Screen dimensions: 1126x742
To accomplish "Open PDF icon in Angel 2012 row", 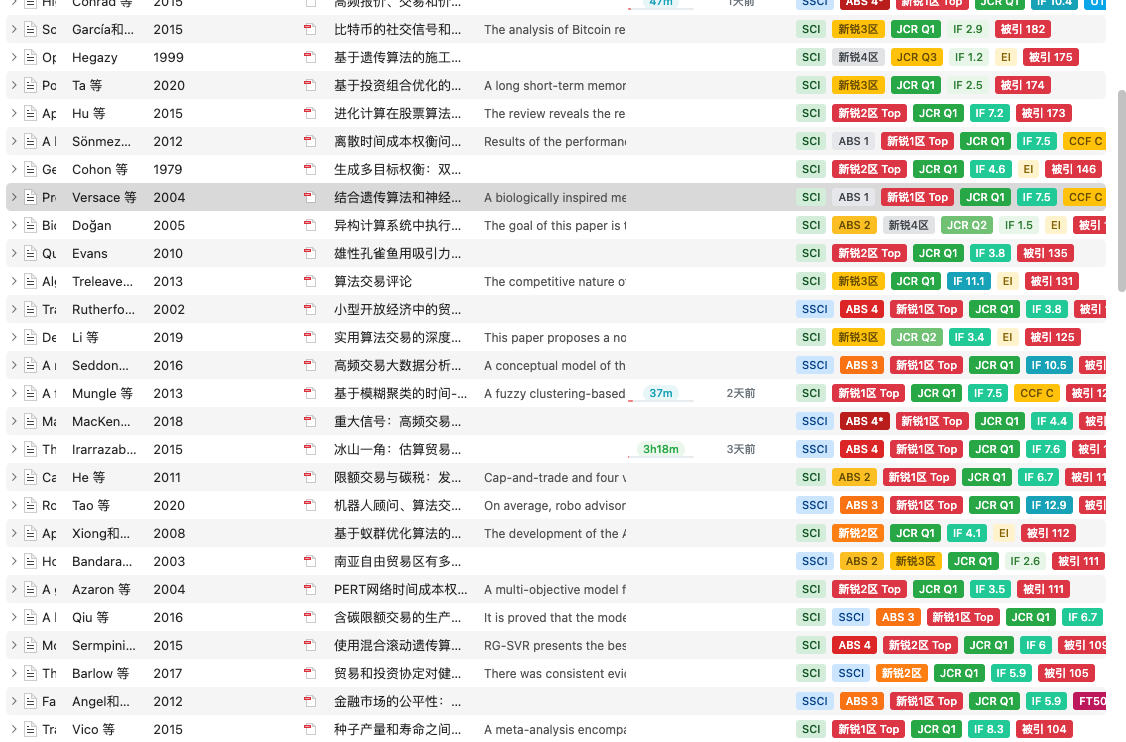I will (310, 702).
